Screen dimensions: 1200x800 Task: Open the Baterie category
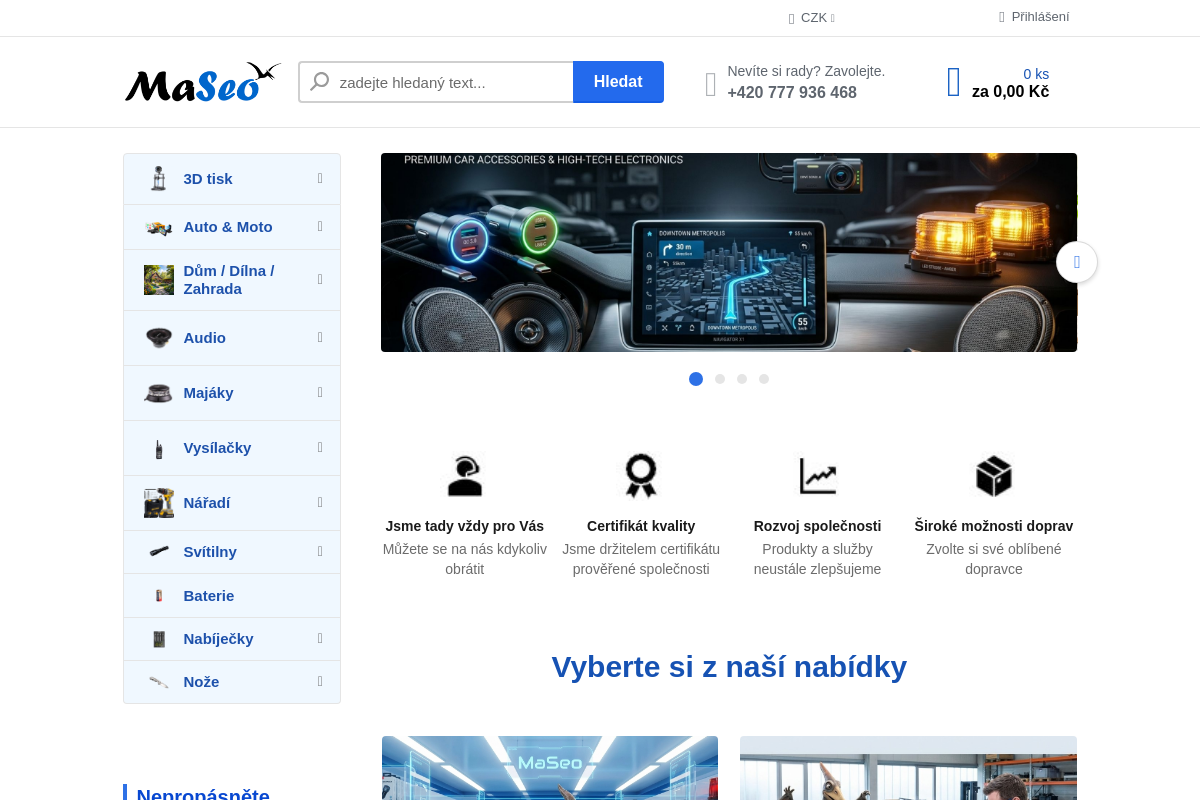tap(208, 596)
